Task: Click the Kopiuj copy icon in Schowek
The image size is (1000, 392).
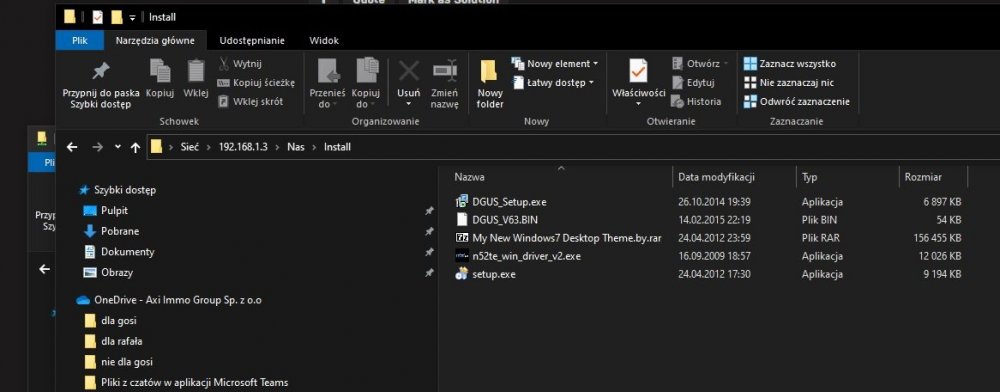Action: coord(159,70)
